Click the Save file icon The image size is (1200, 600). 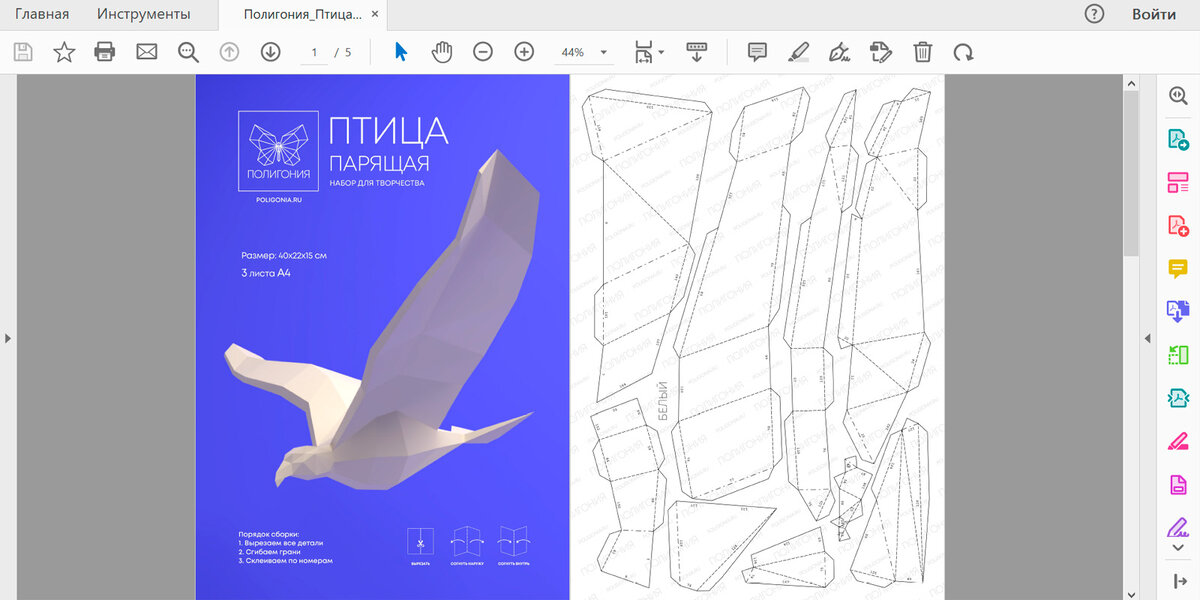pos(23,52)
